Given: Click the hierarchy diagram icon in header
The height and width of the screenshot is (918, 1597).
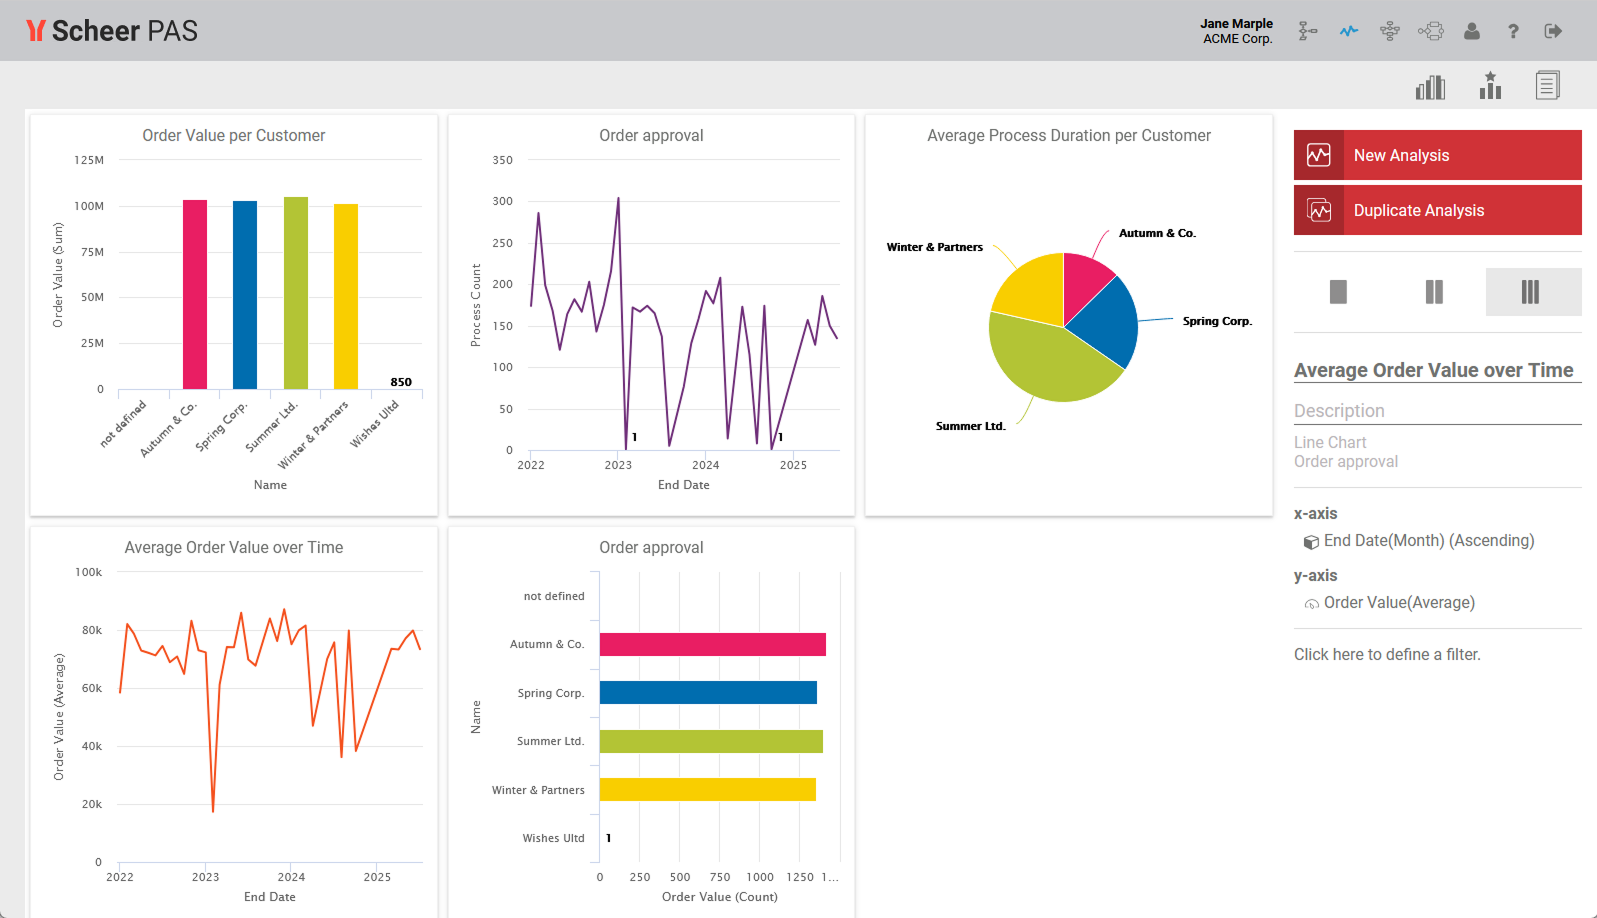Looking at the screenshot, I should point(1390,31).
